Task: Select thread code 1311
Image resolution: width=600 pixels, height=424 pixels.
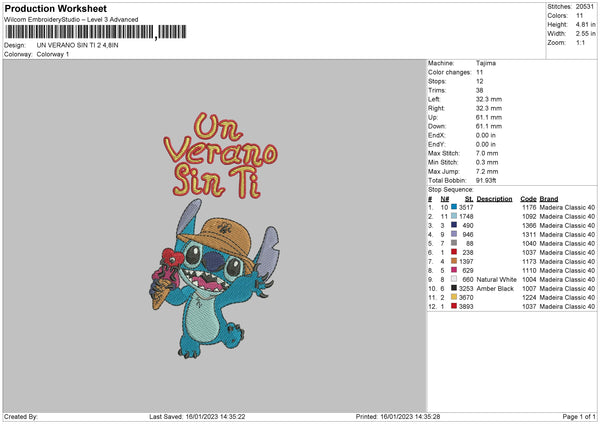Action: 529,235
